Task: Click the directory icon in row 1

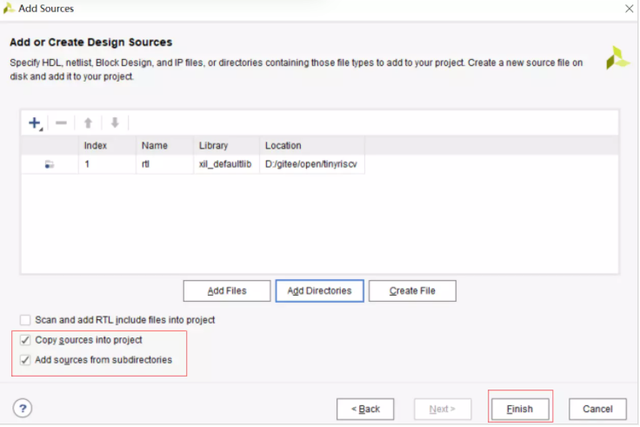Action: pyautogui.click(x=49, y=164)
